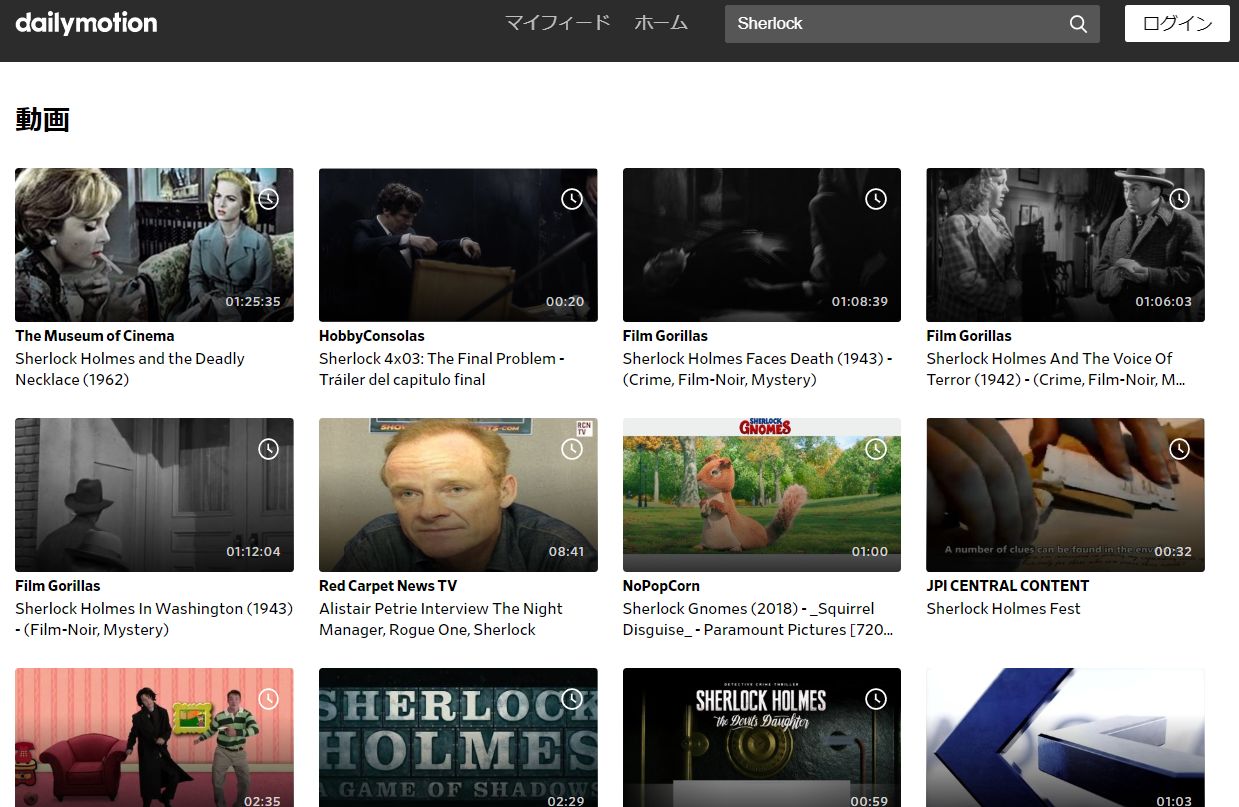This screenshot has width=1239, height=807.
Task: Play the 02:35 cartoon room thumbnail
Action: (x=154, y=738)
